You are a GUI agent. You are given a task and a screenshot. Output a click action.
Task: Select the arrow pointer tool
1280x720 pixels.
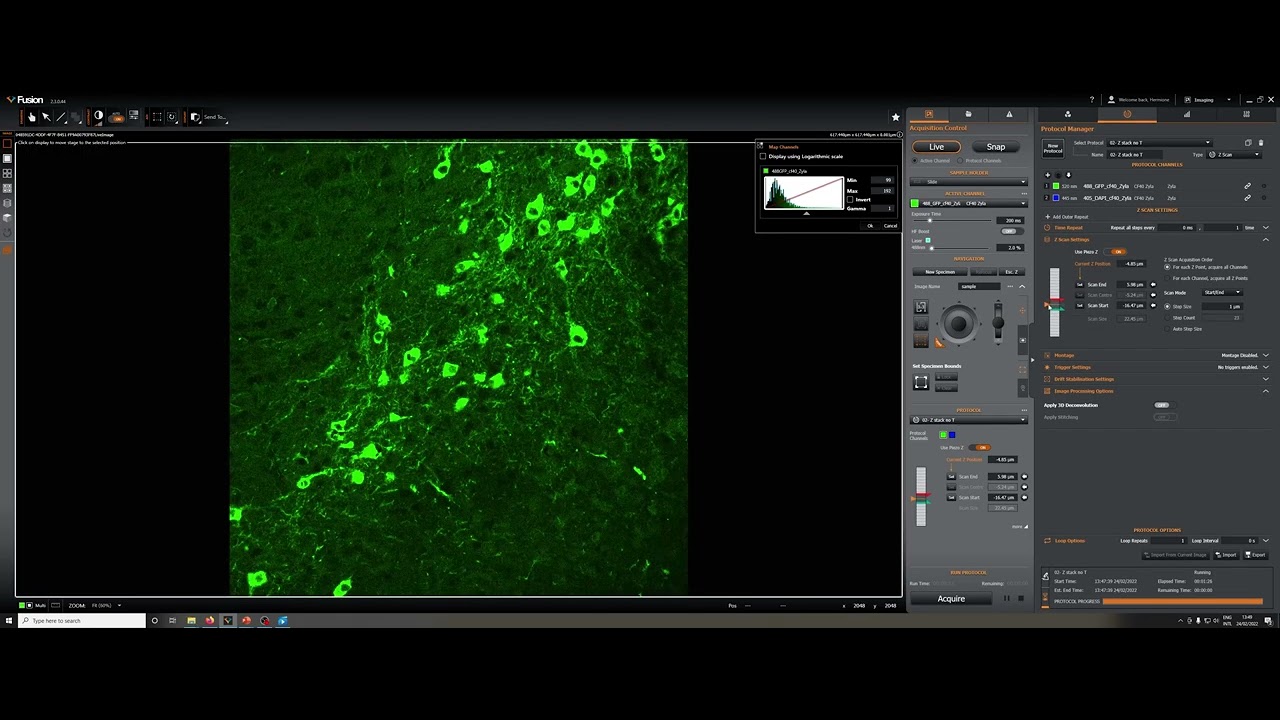coord(46,117)
